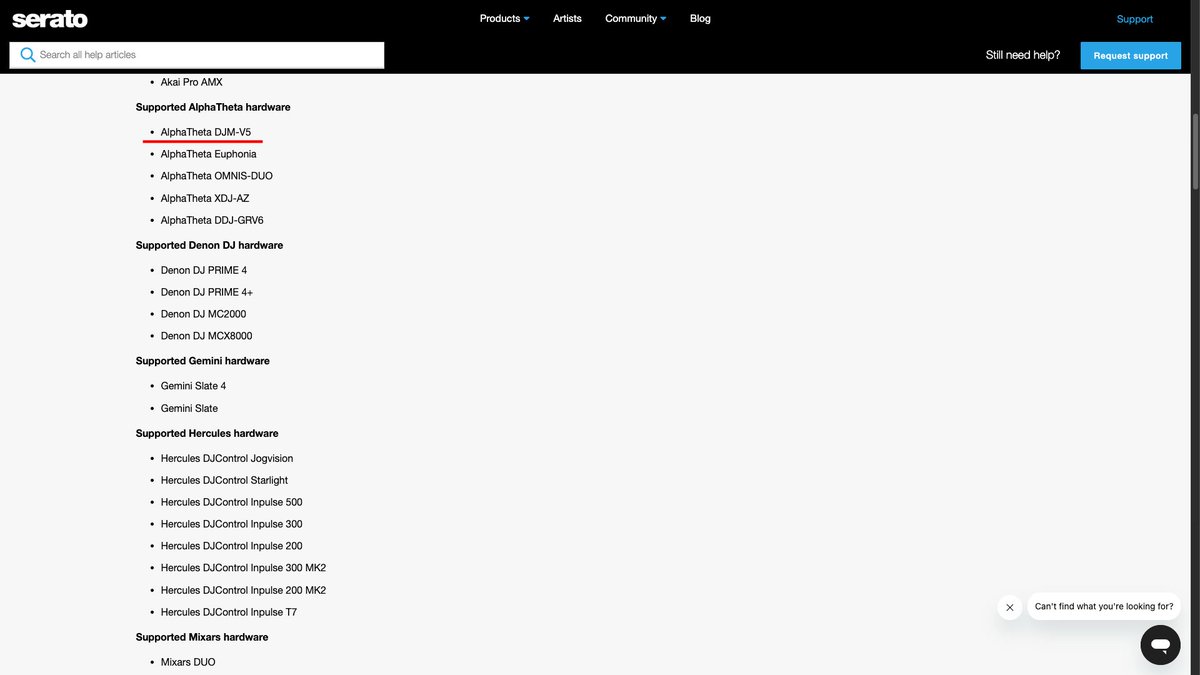Click the Supported Gemini hardware heading

coord(203,361)
